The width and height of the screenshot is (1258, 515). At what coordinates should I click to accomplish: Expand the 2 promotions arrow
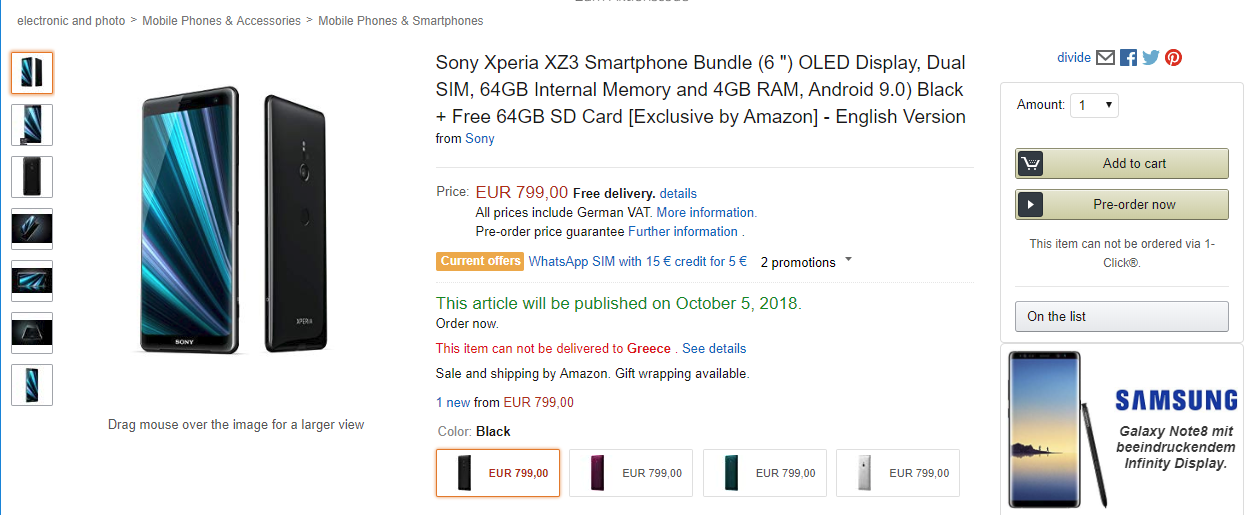(x=849, y=260)
